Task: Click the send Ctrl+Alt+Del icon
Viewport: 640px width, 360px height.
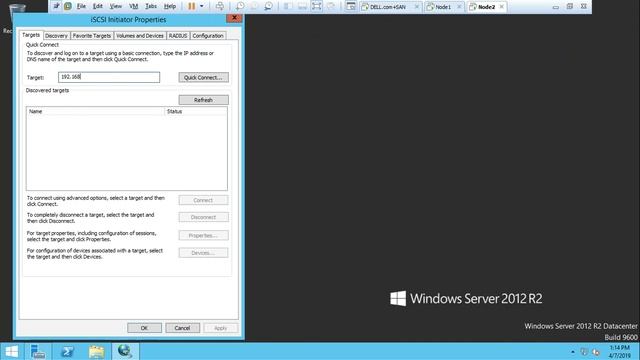Action: click(x=220, y=6)
